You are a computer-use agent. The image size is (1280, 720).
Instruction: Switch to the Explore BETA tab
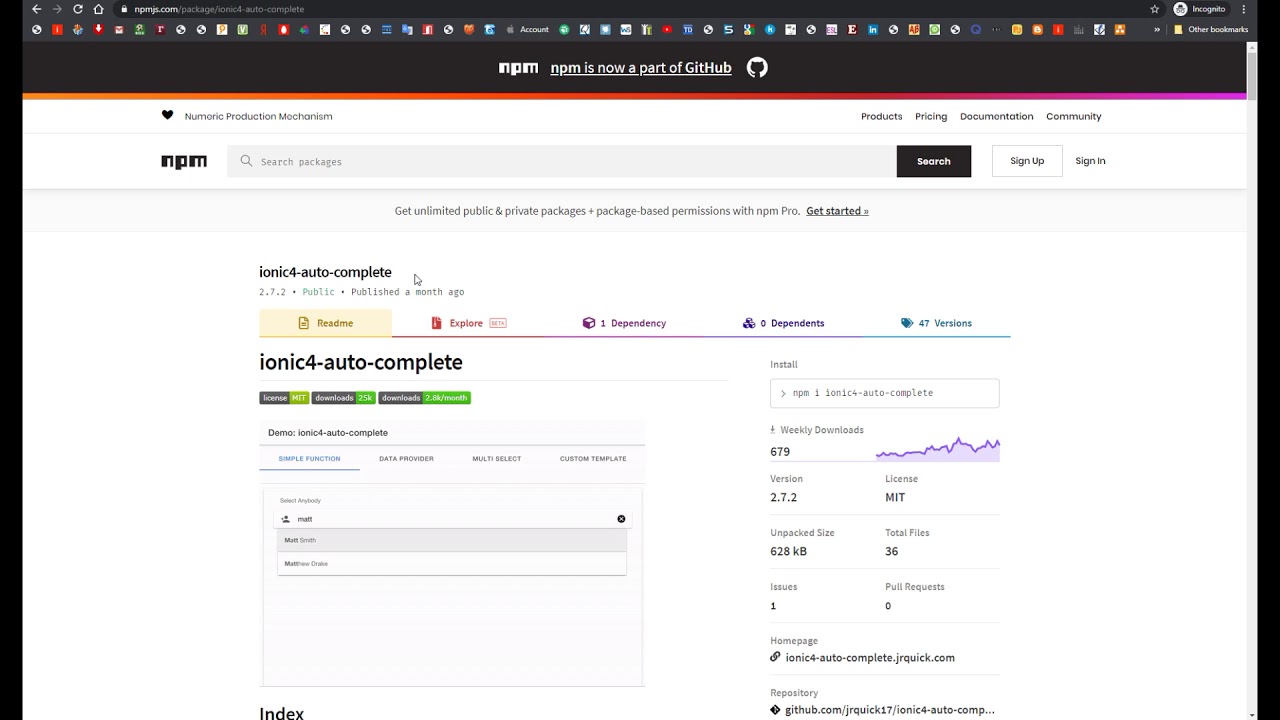pos(468,323)
